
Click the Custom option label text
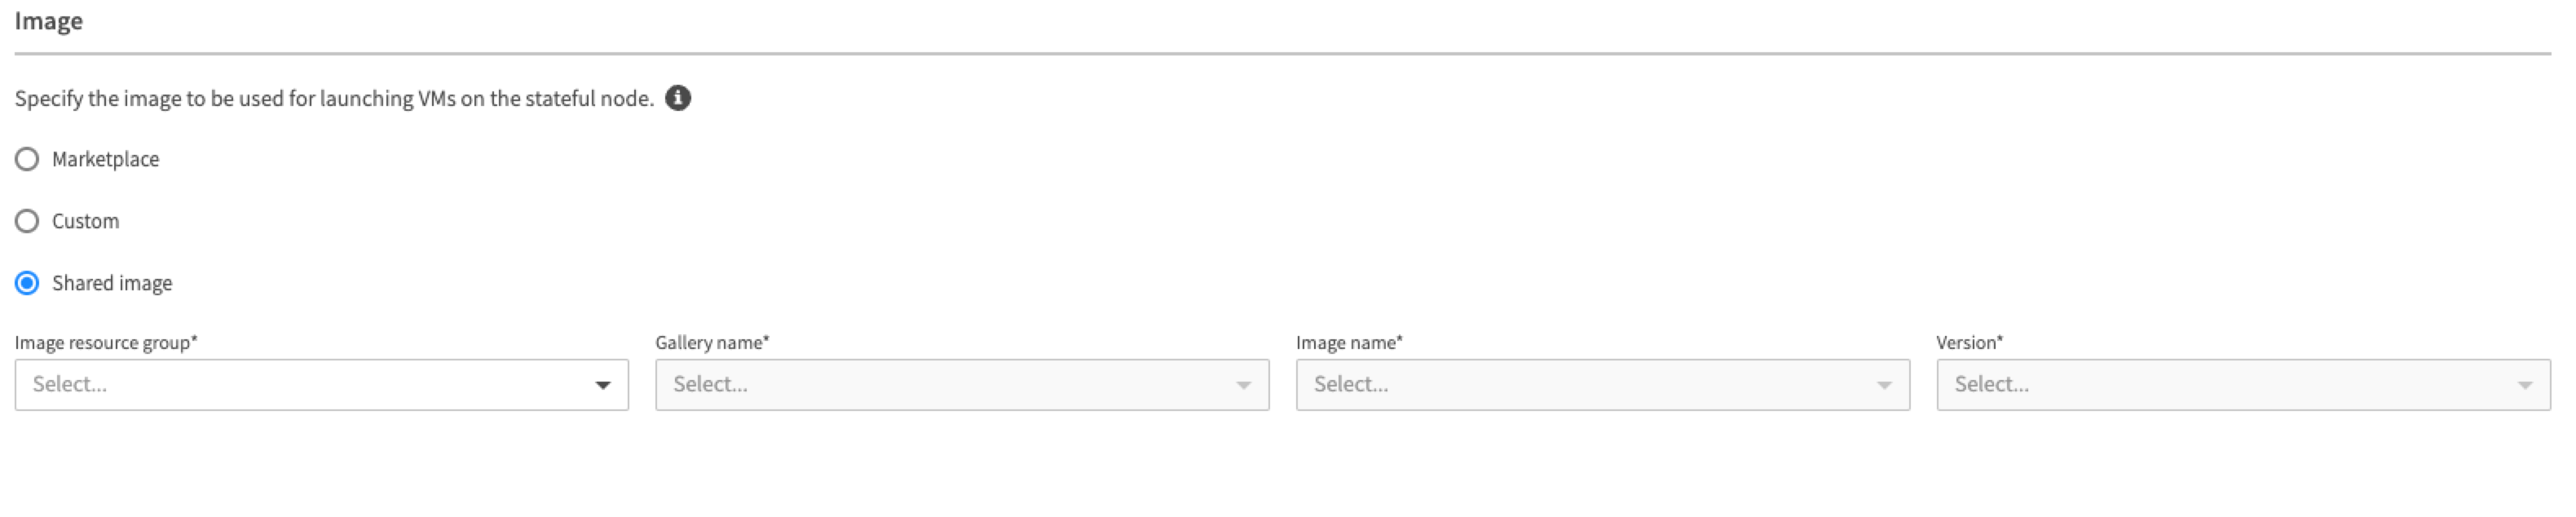pyautogui.click(x=85, y=221)
